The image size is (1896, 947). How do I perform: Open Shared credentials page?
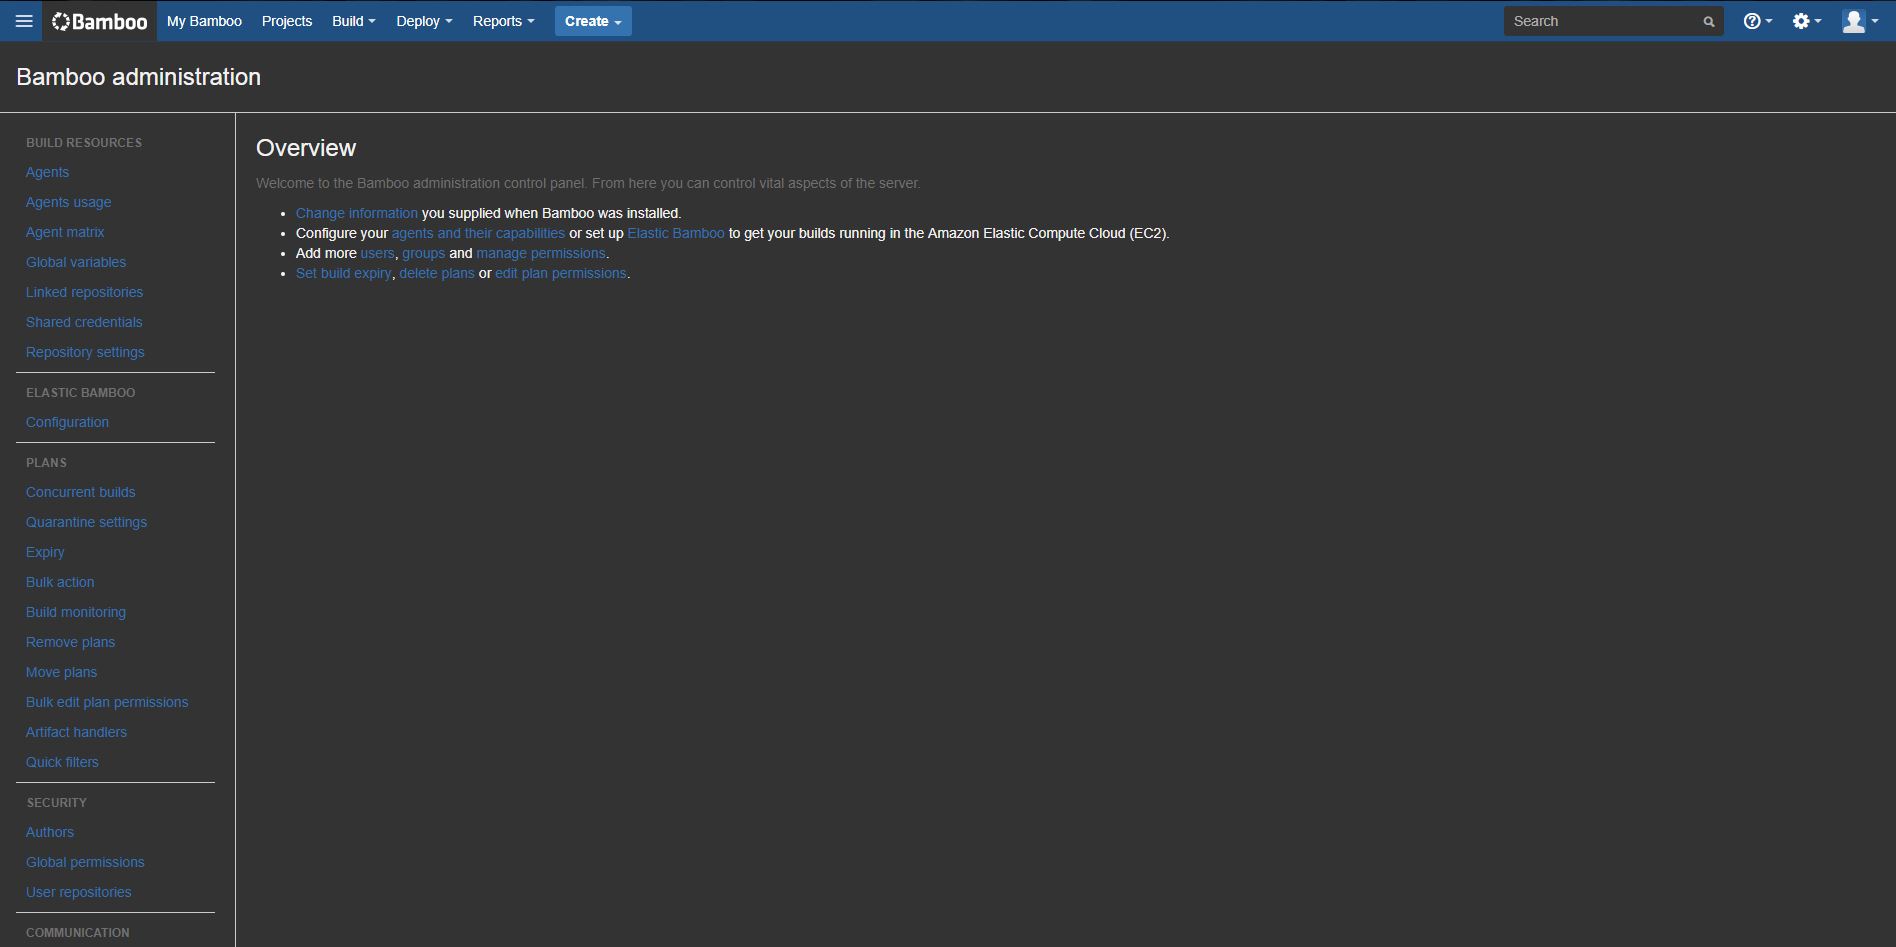pyautogui.click(x=84, y=322)
